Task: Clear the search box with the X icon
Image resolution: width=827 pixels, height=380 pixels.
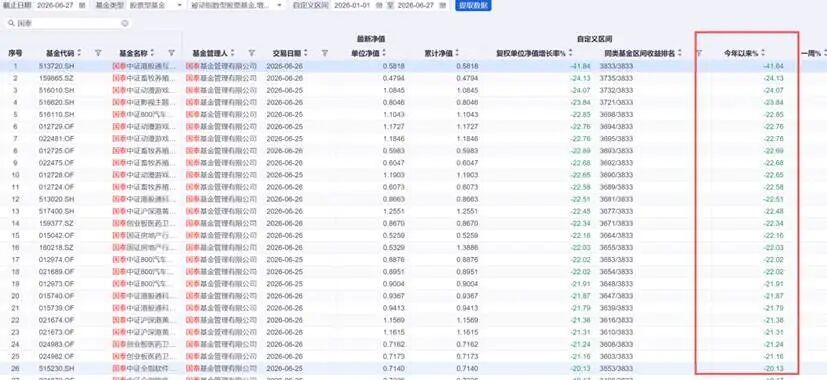Action: pyautogui.click(x=125, y=23)
